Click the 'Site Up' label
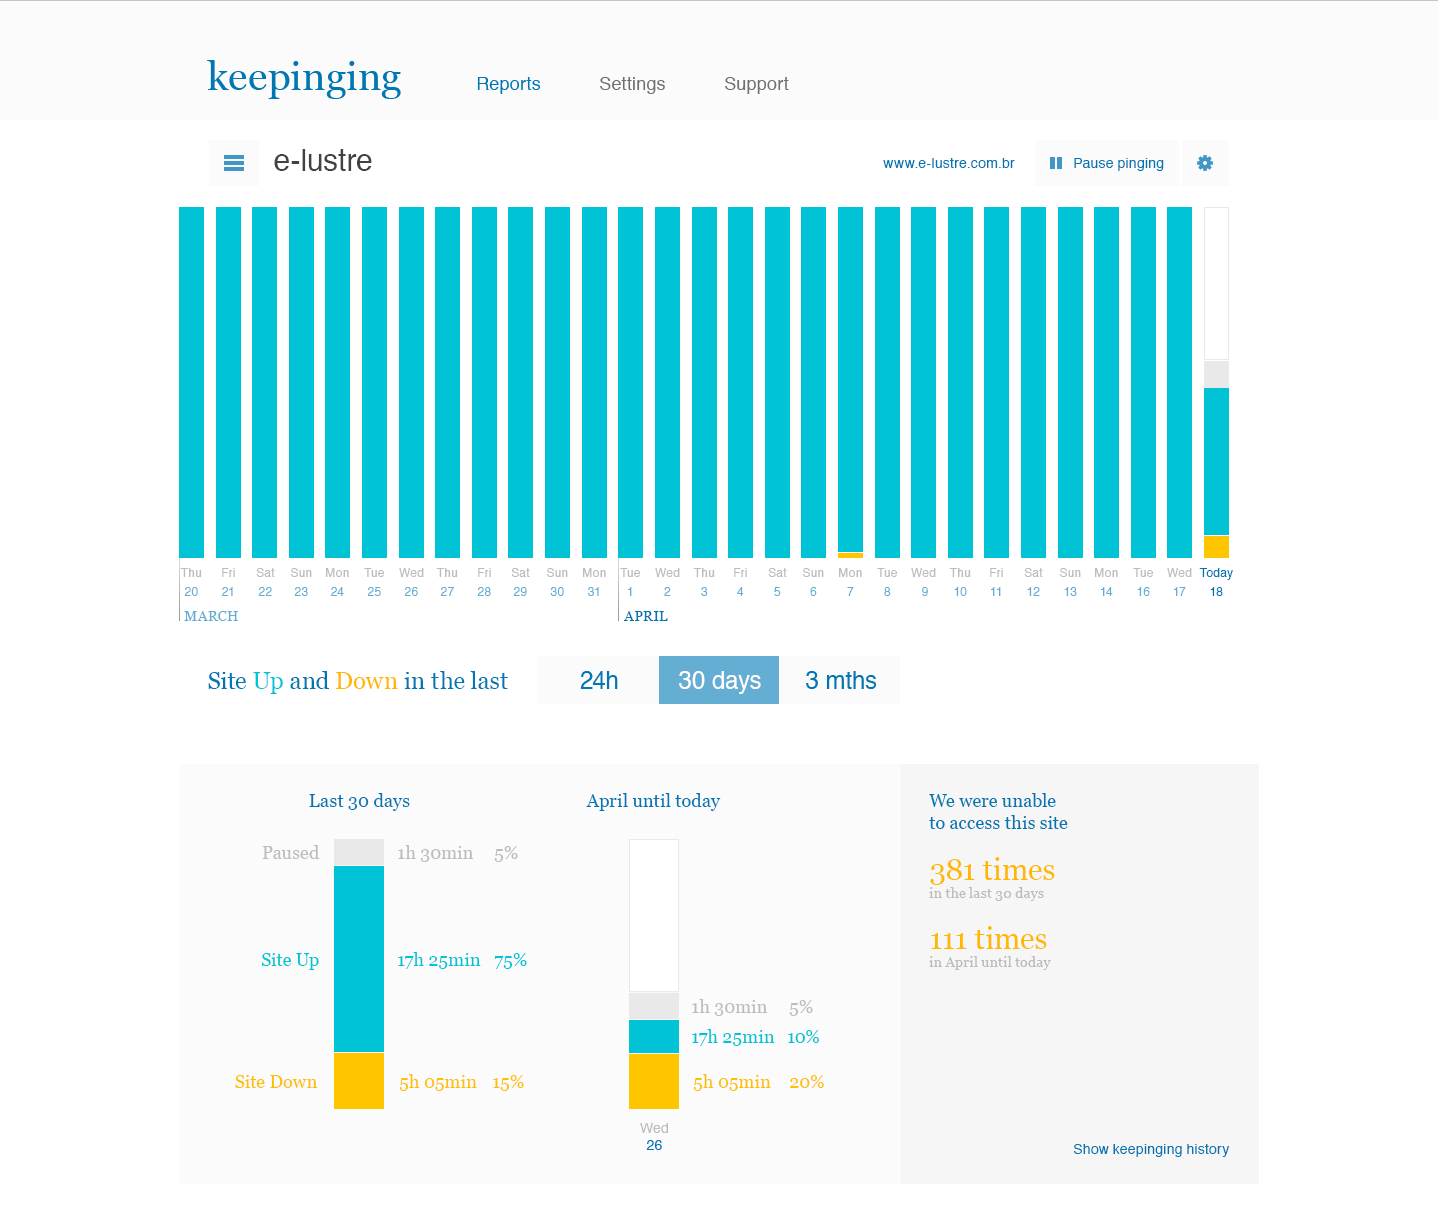Screen dimensions: 1438x1226 click(290, 960)
